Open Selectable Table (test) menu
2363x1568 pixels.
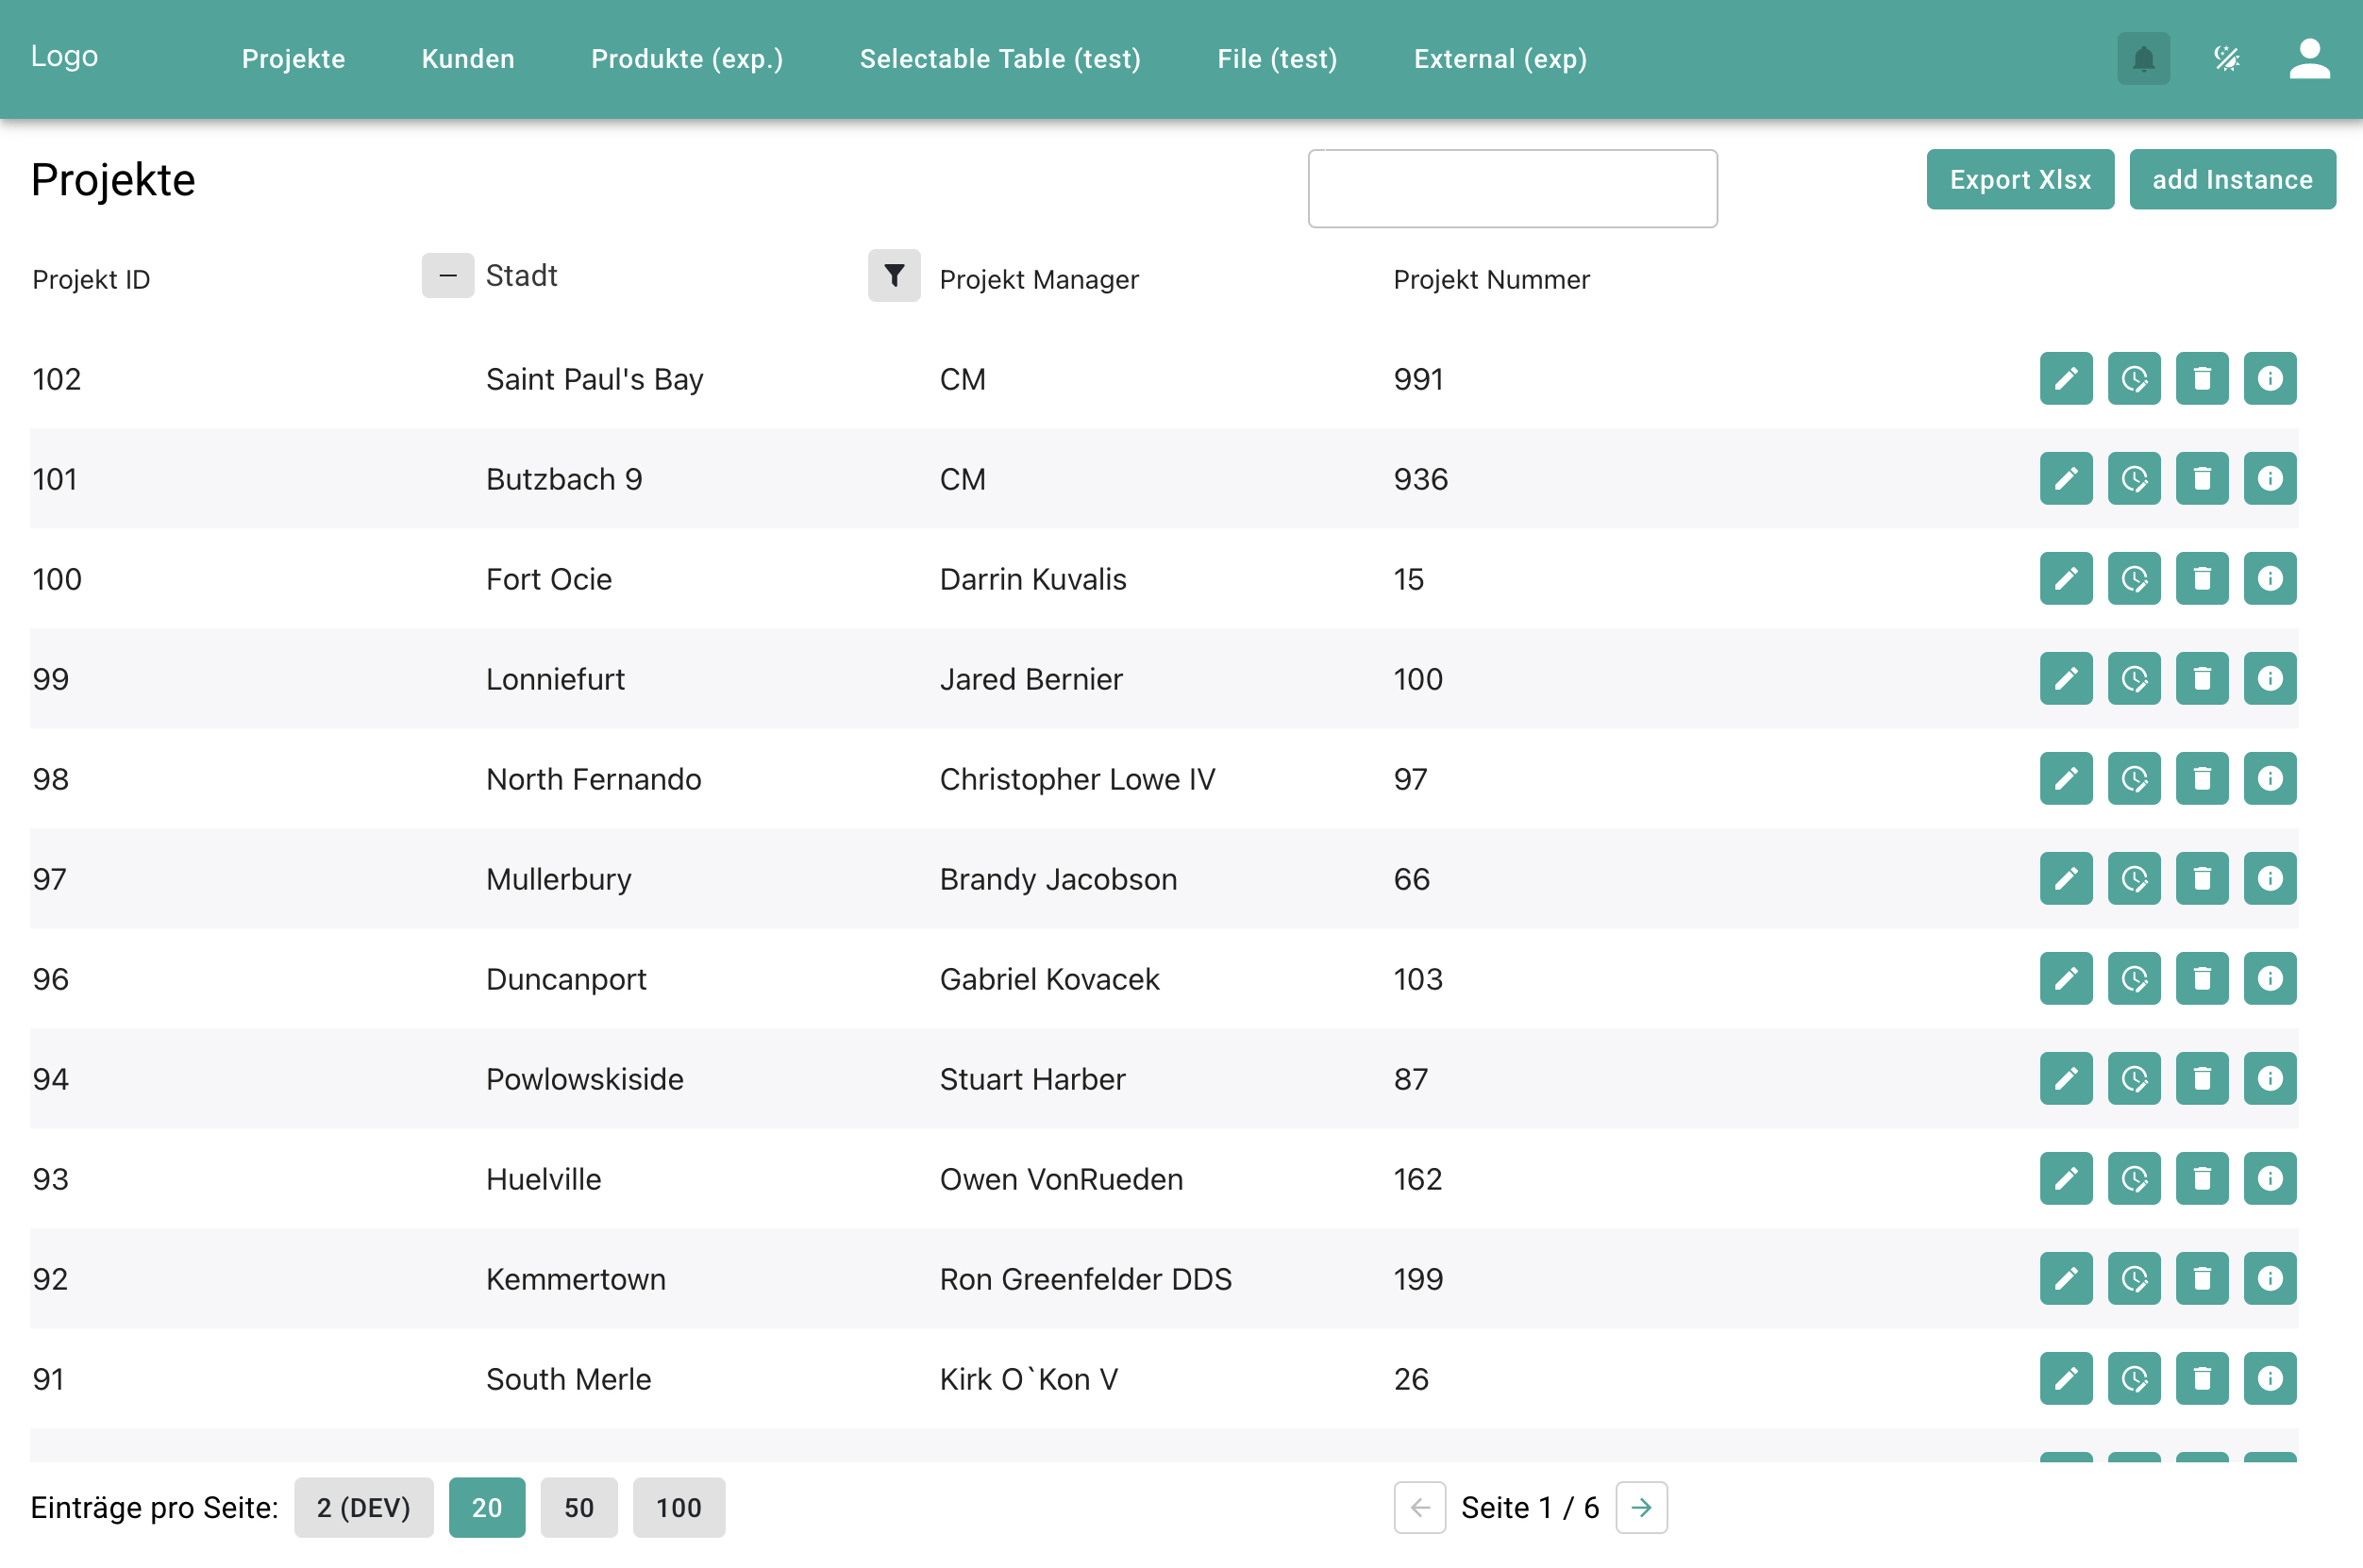[999, 59]
